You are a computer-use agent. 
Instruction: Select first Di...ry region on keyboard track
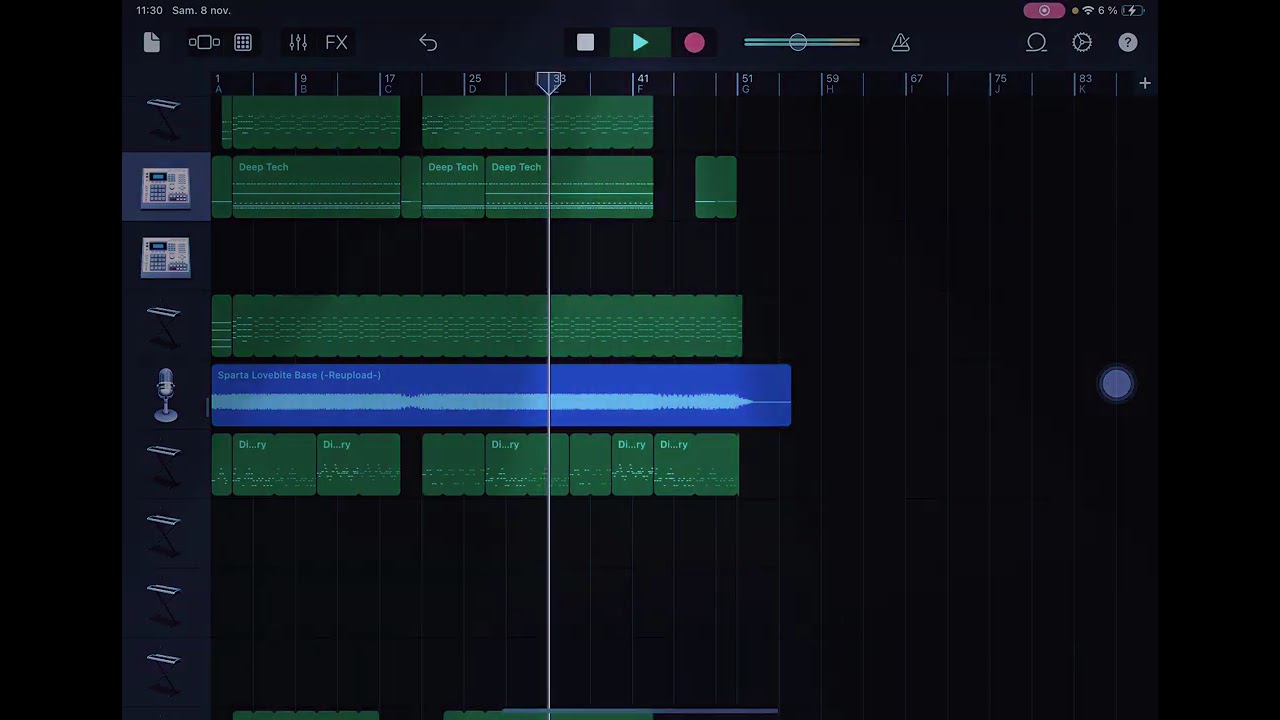pyautogui.click(x=274, y=465)
